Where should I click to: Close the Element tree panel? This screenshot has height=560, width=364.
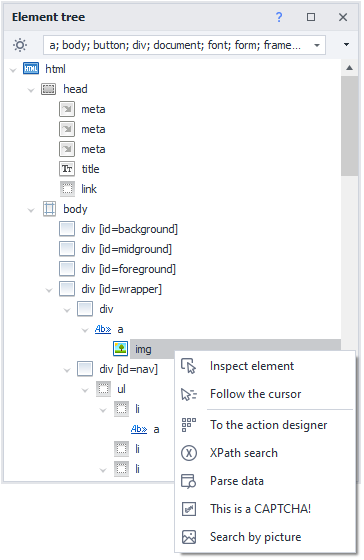(343, 17)
